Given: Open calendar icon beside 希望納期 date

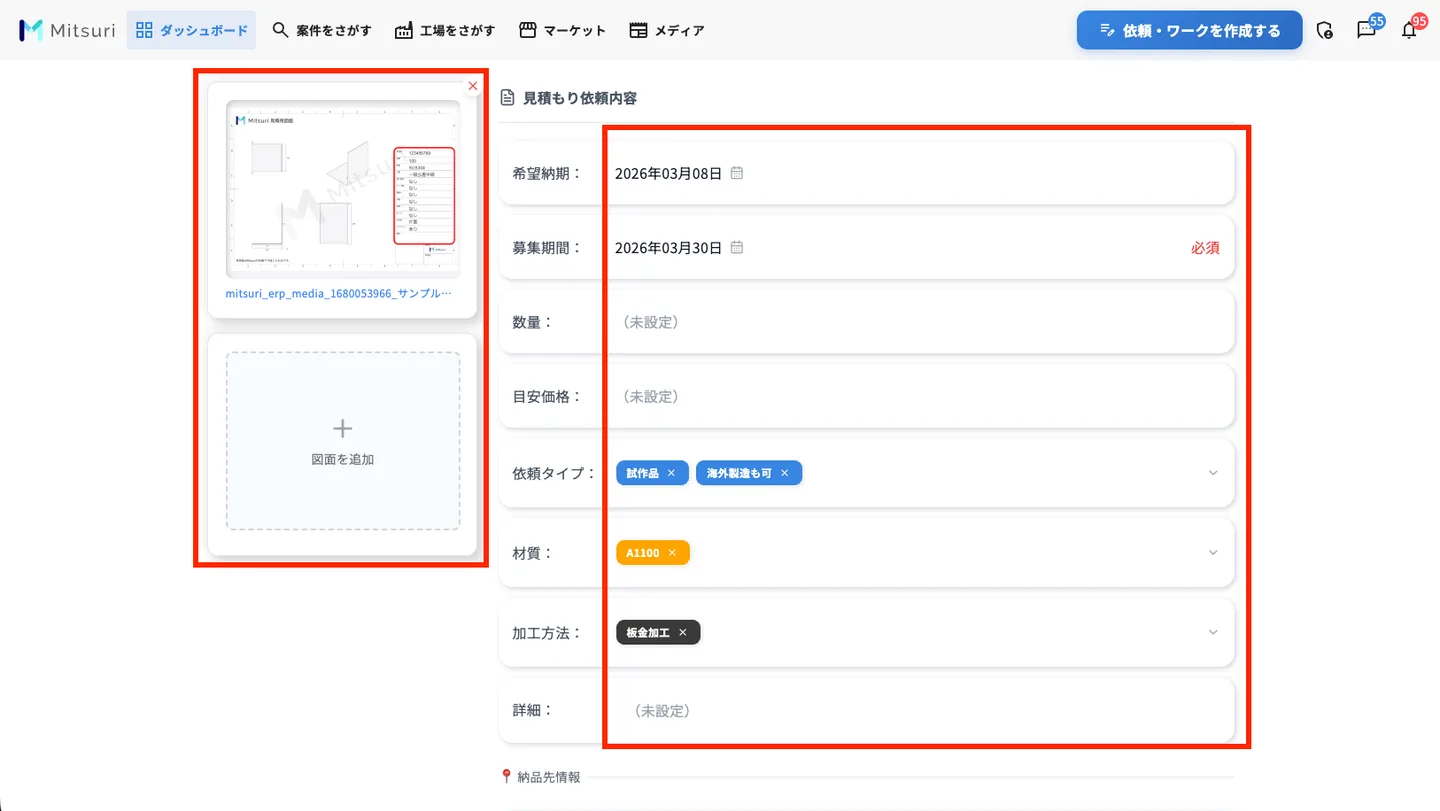Looking at the screenshot, I should (x=737, y=173).
